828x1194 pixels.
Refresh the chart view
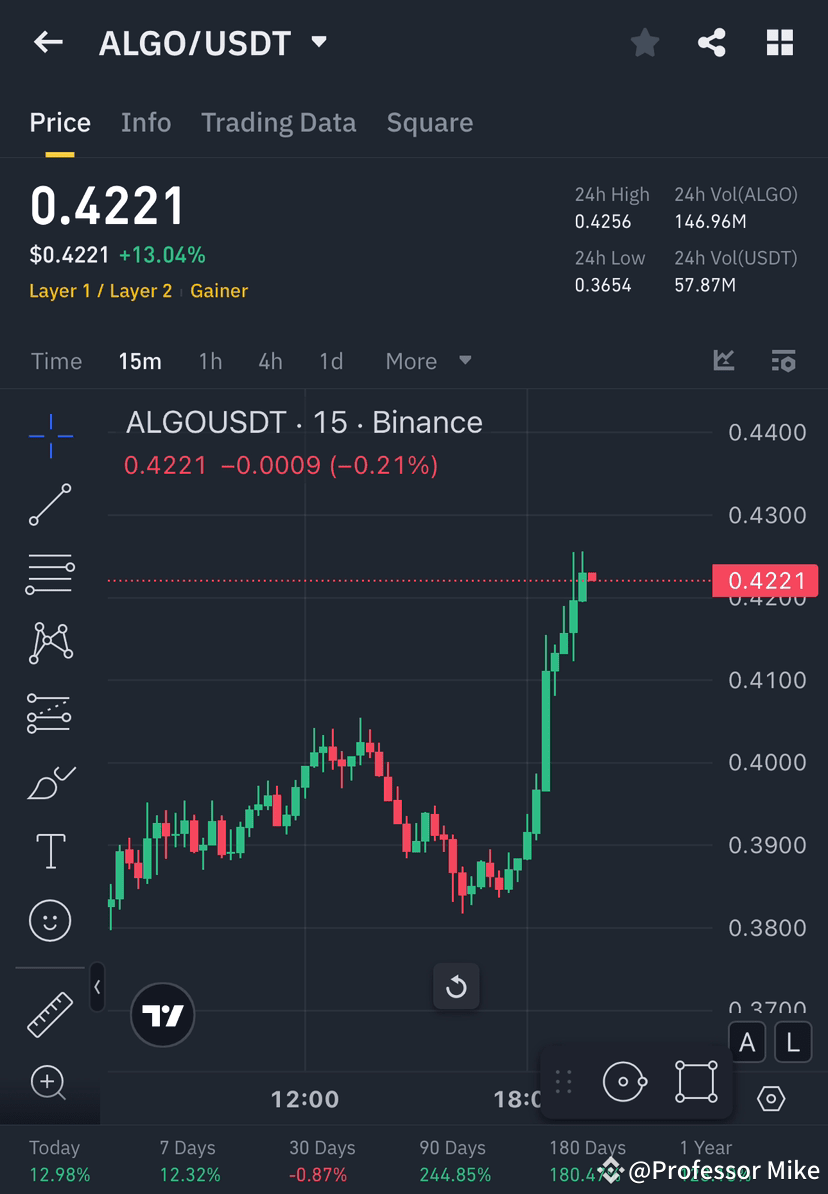pos(456,987)
